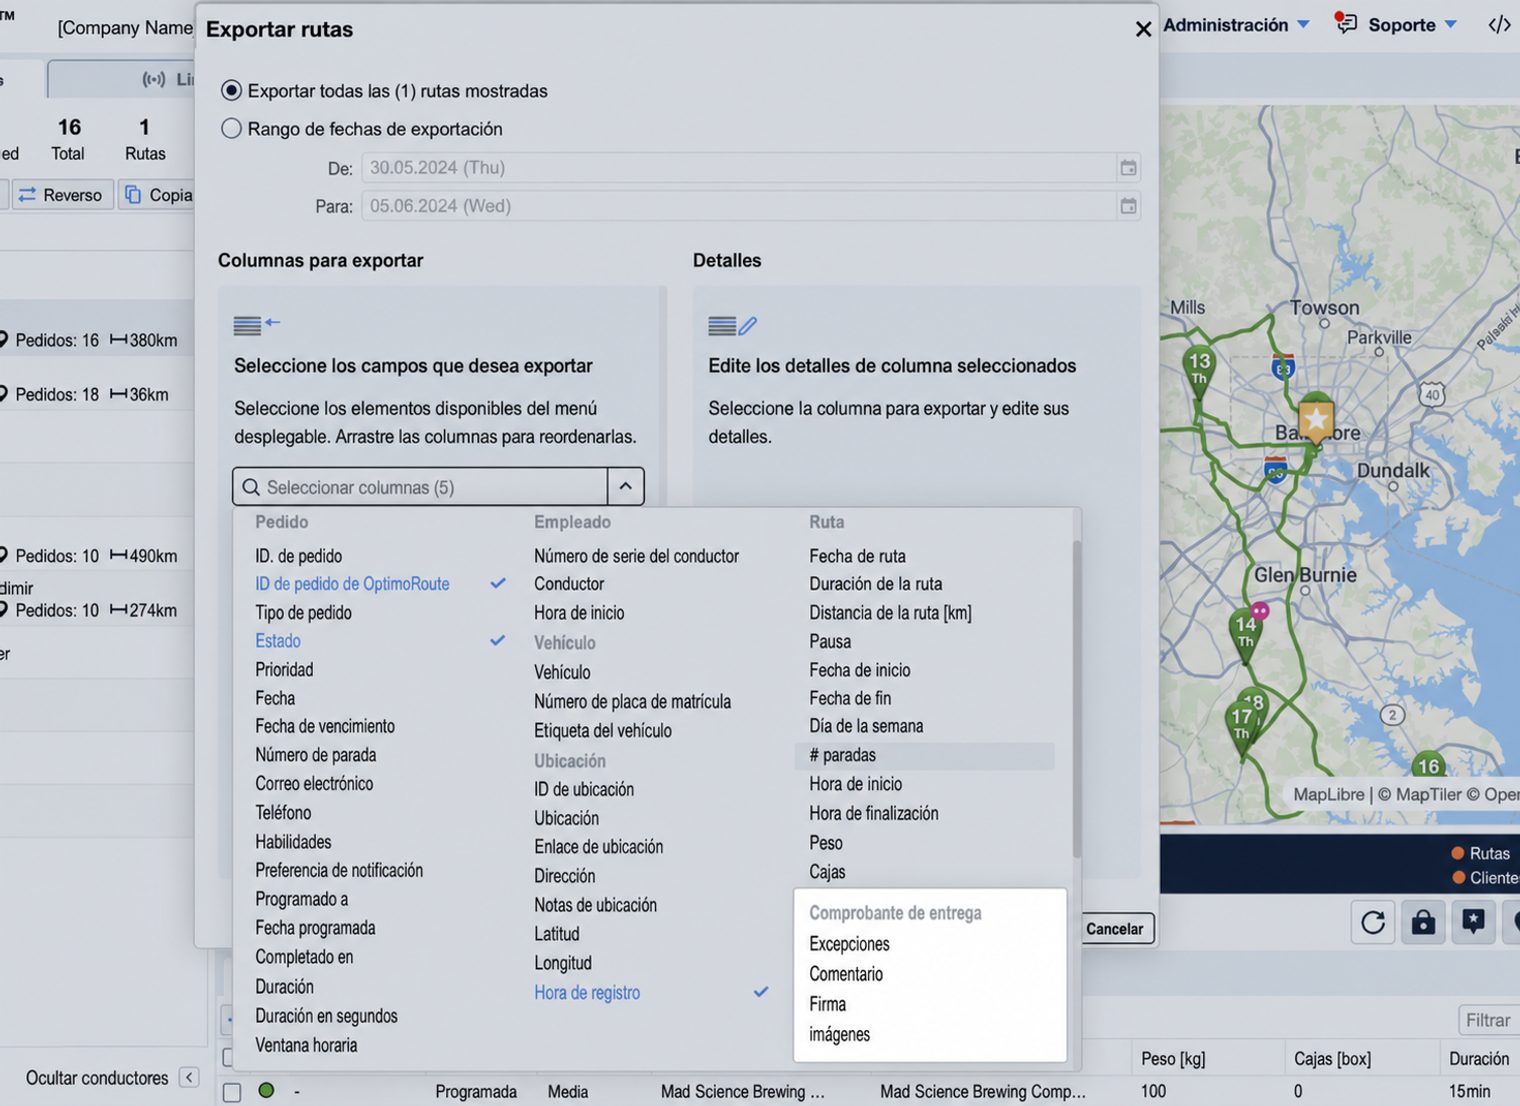
Task: Click the select fields list icon
Action: (257, 325)
